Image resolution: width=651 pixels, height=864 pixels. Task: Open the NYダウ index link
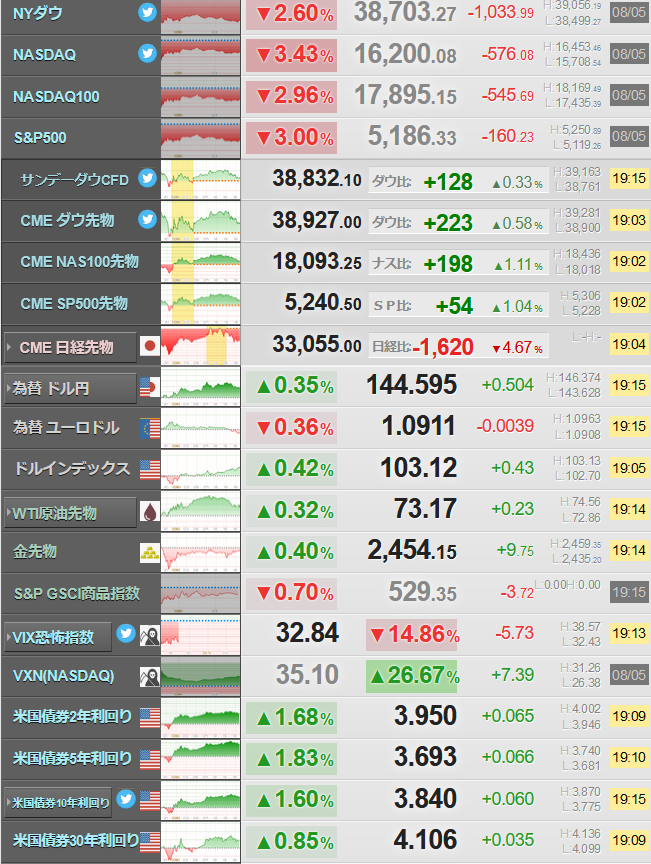[37, 13]
